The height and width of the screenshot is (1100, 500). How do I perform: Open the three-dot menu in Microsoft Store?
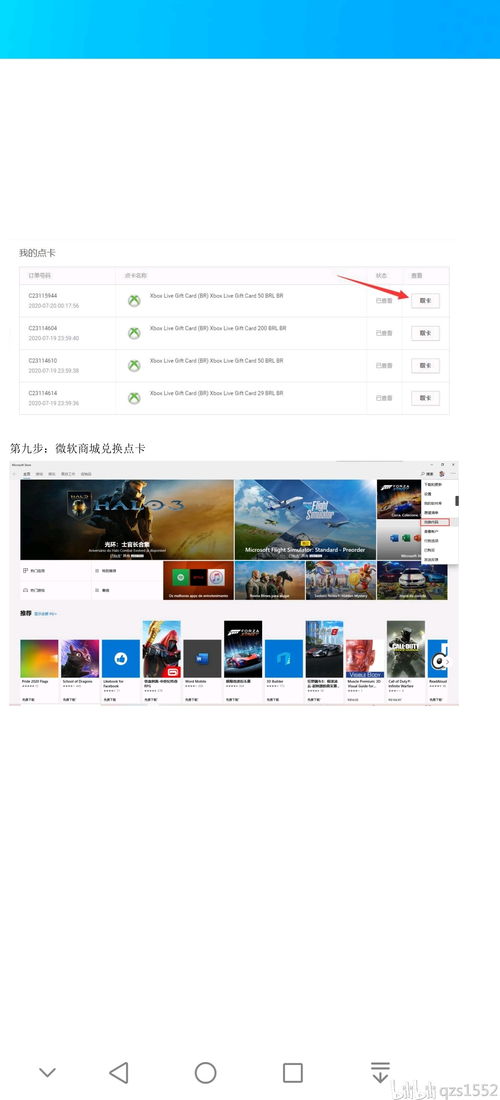click(452, 474)
